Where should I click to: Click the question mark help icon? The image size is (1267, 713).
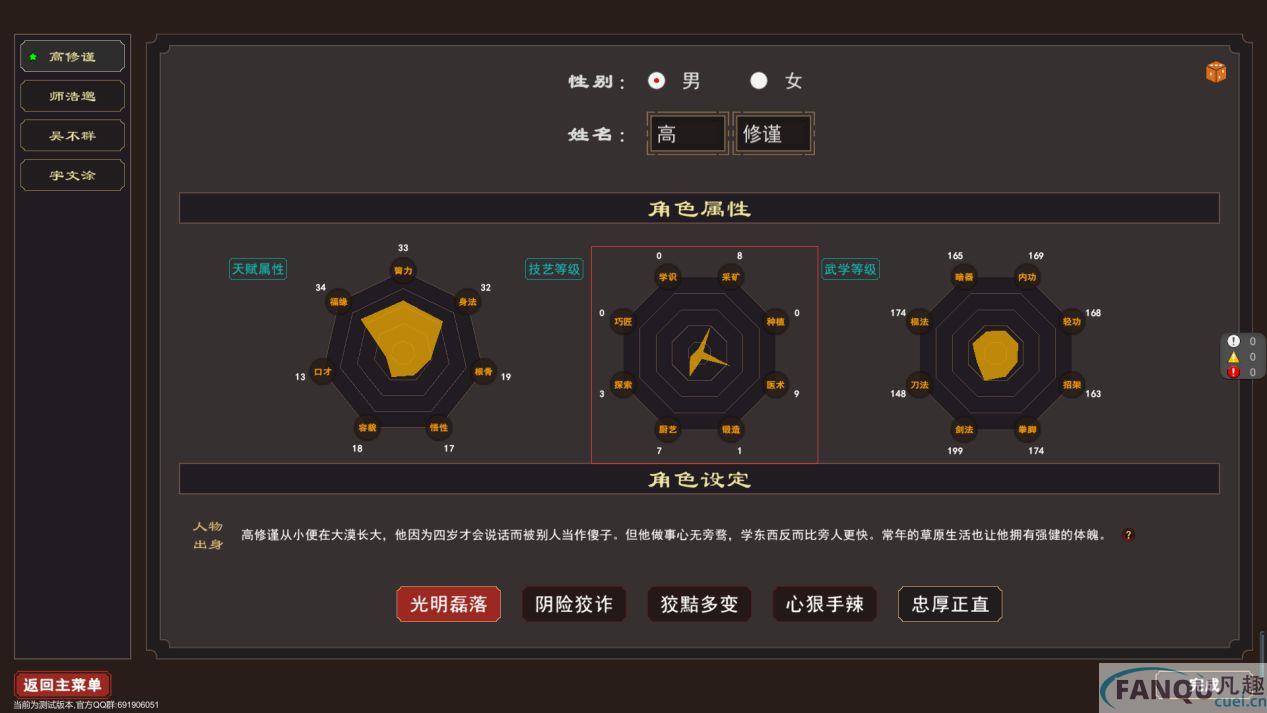(x=1128, y=535)
